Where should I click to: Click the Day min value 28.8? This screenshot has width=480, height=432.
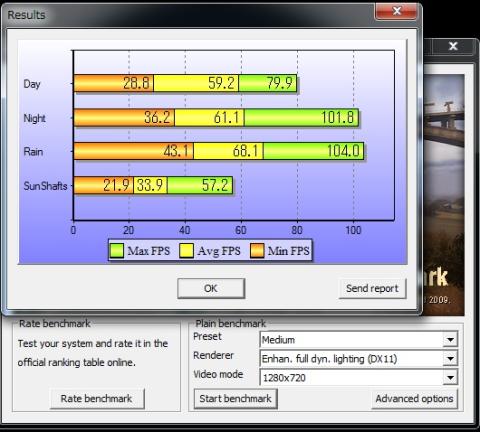tap(136, 83)
